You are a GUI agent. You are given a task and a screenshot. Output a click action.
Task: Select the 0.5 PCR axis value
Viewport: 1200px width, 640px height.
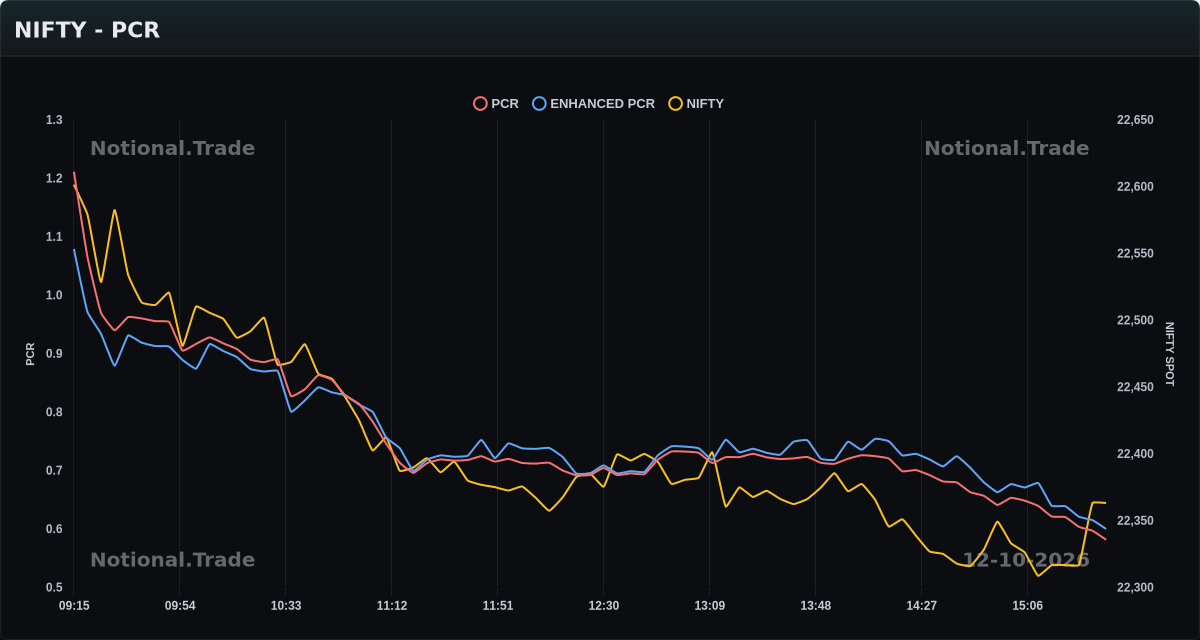pyautogui.click(x=54, y=588)
